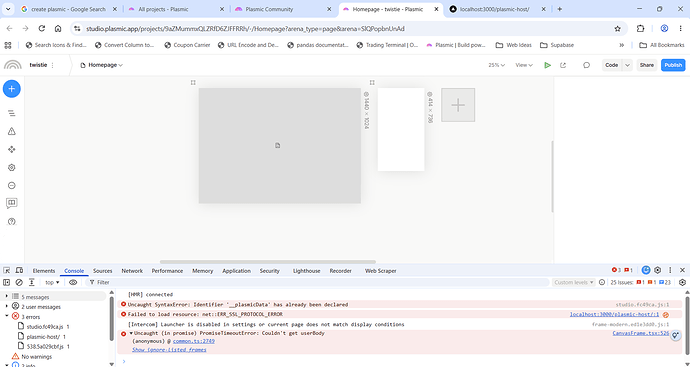Screen dimensions: 690x367
Task: Click the blue Publish button
Action: 673,65
